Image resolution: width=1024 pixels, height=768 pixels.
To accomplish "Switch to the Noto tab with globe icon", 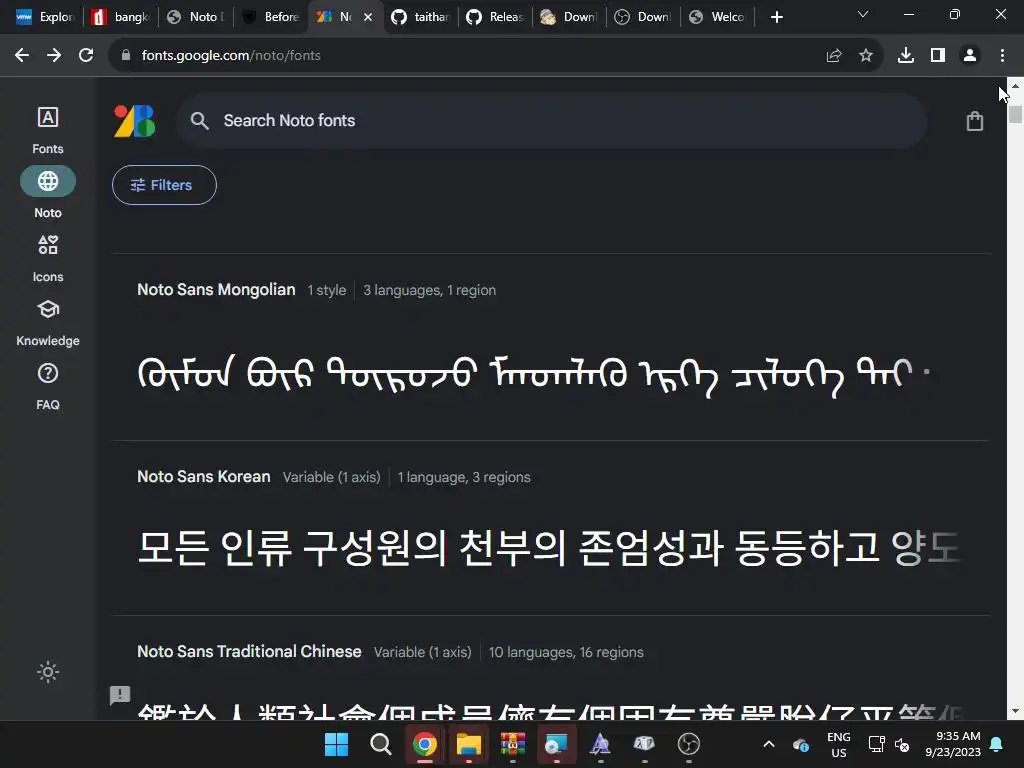I will click(195, 17).
